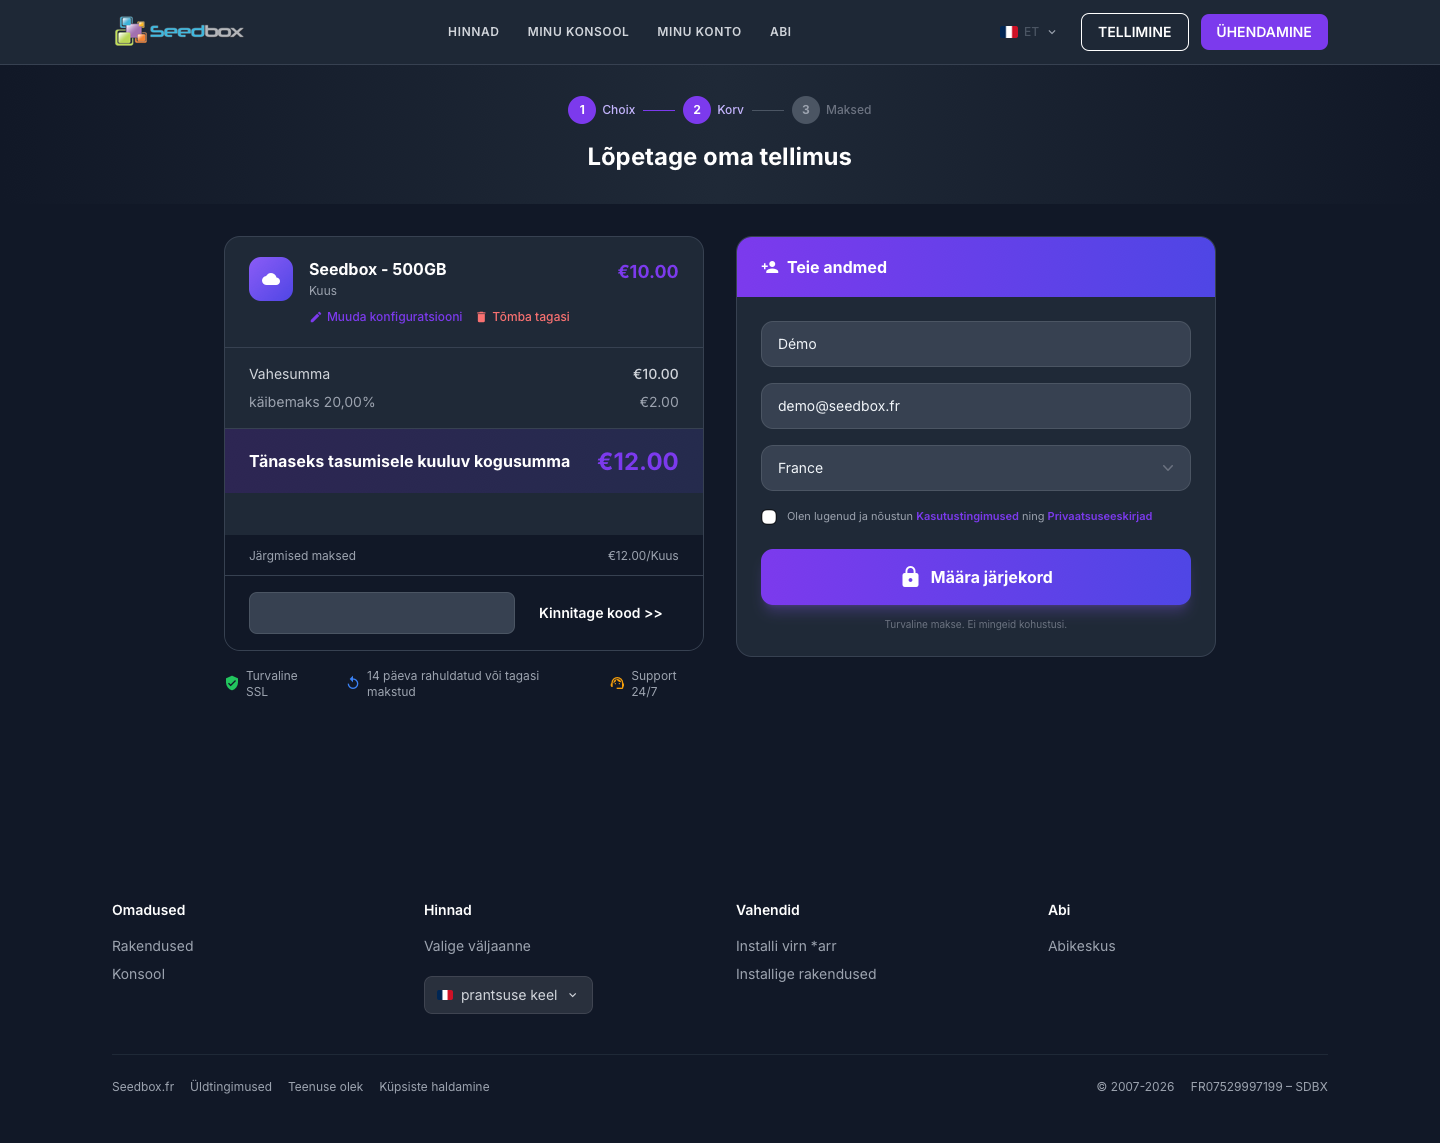The height and width of the screenshot is (1143, 1440).
Task: Open the MINU KONTO menu item
Action: pos(699,32)
